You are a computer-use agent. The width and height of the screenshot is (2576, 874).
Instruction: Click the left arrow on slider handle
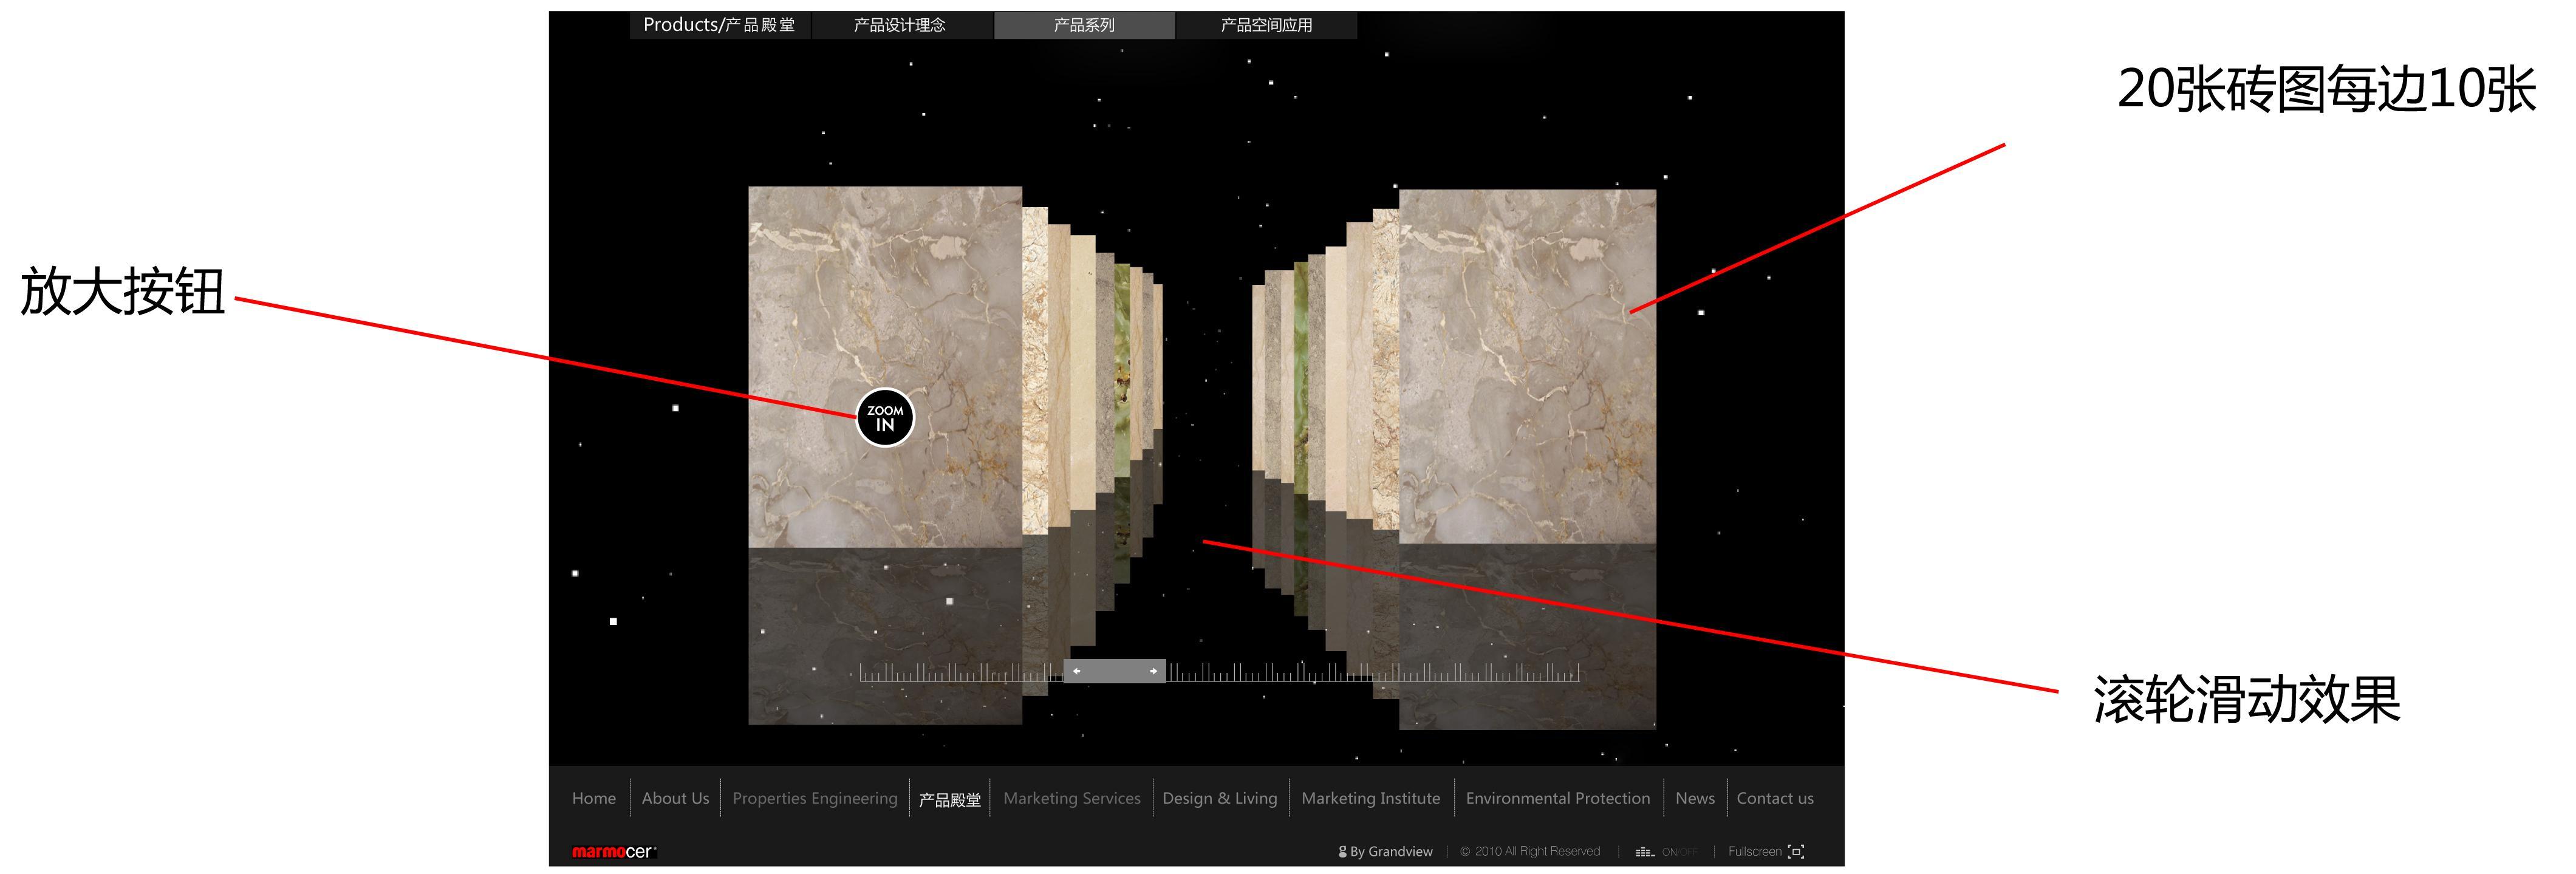(1076, 671)
